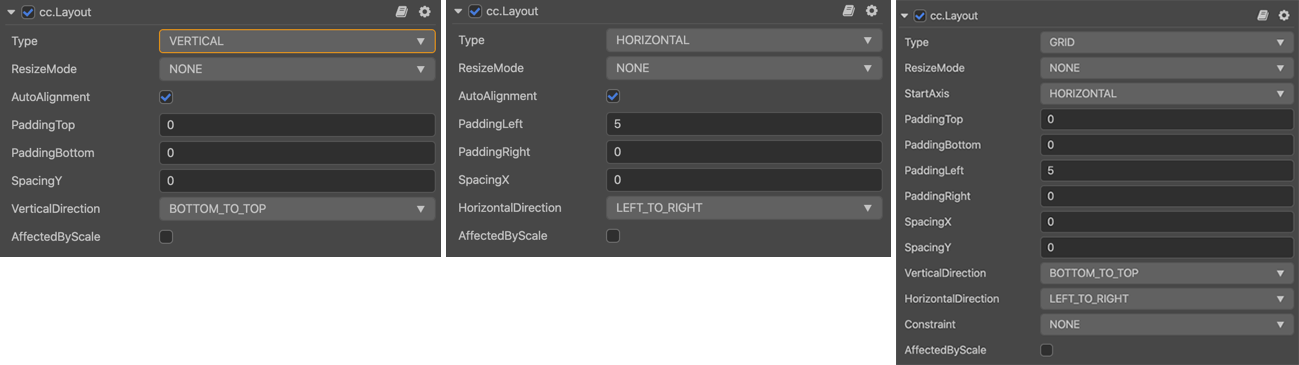Disable the cc.Layout component in the HORIZONTAL panel
This screenshot has height=365, width=1299.
click(475, 12)
